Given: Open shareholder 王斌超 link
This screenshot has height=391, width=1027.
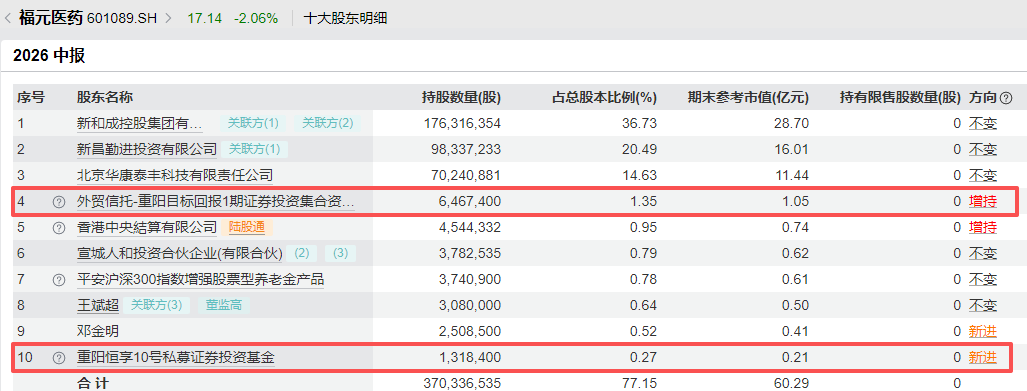Looking at the screenshot, I should [x=97, y=306].
